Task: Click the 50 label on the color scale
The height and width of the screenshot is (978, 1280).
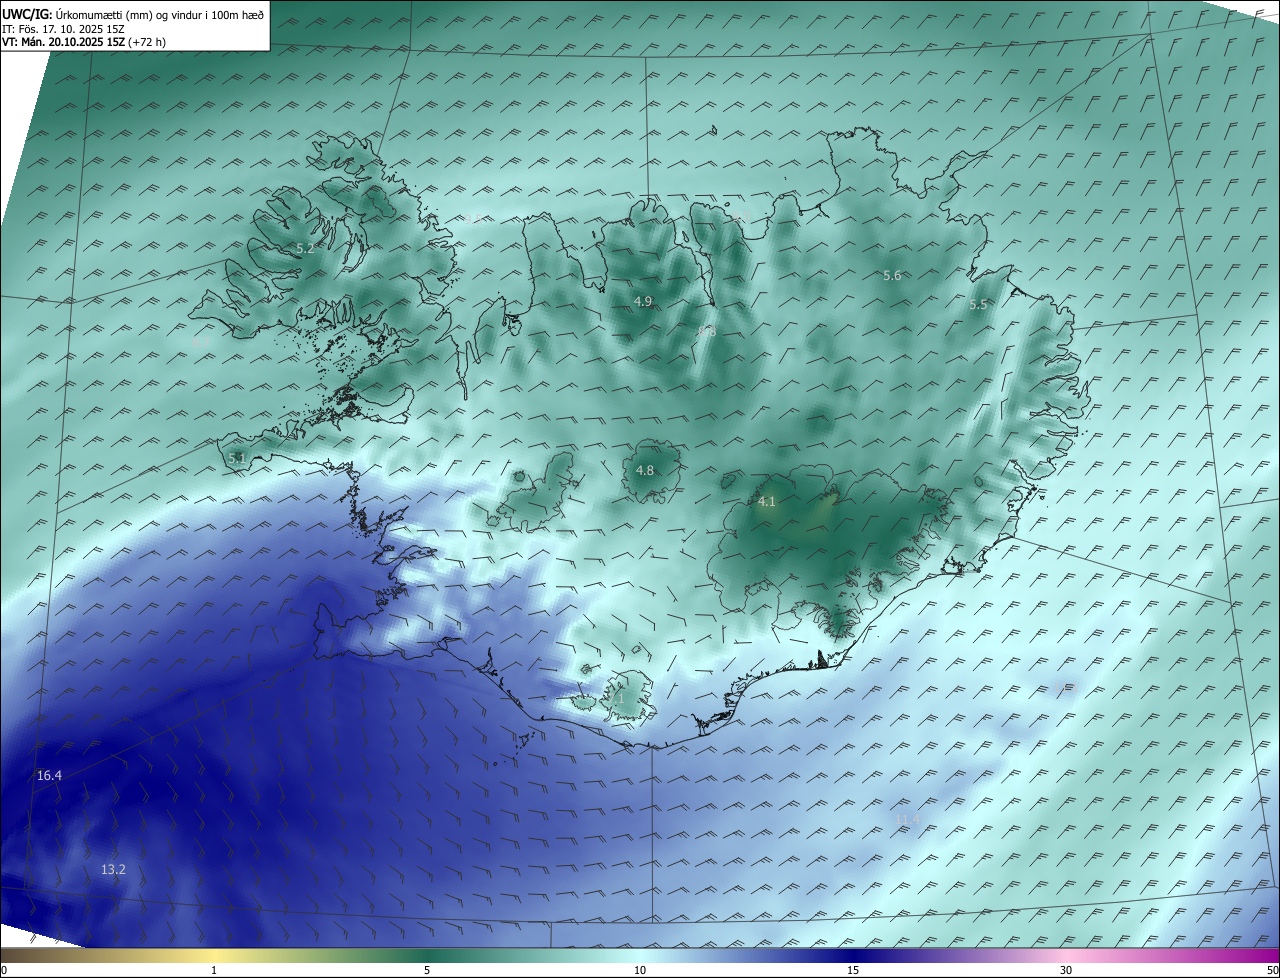Action: coord(1271,970)
